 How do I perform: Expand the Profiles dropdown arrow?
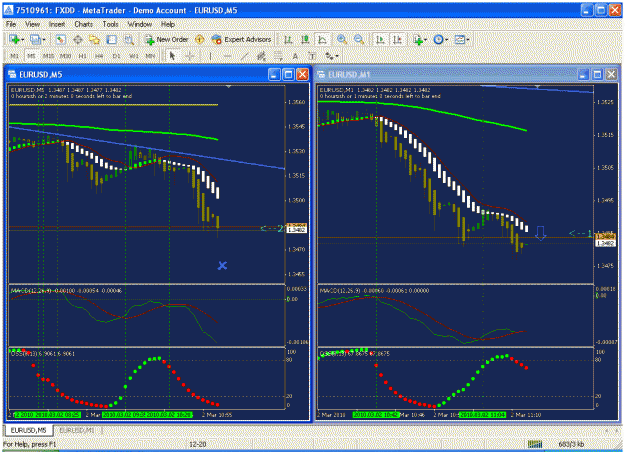pyautogui.click(x=43, y=40)
